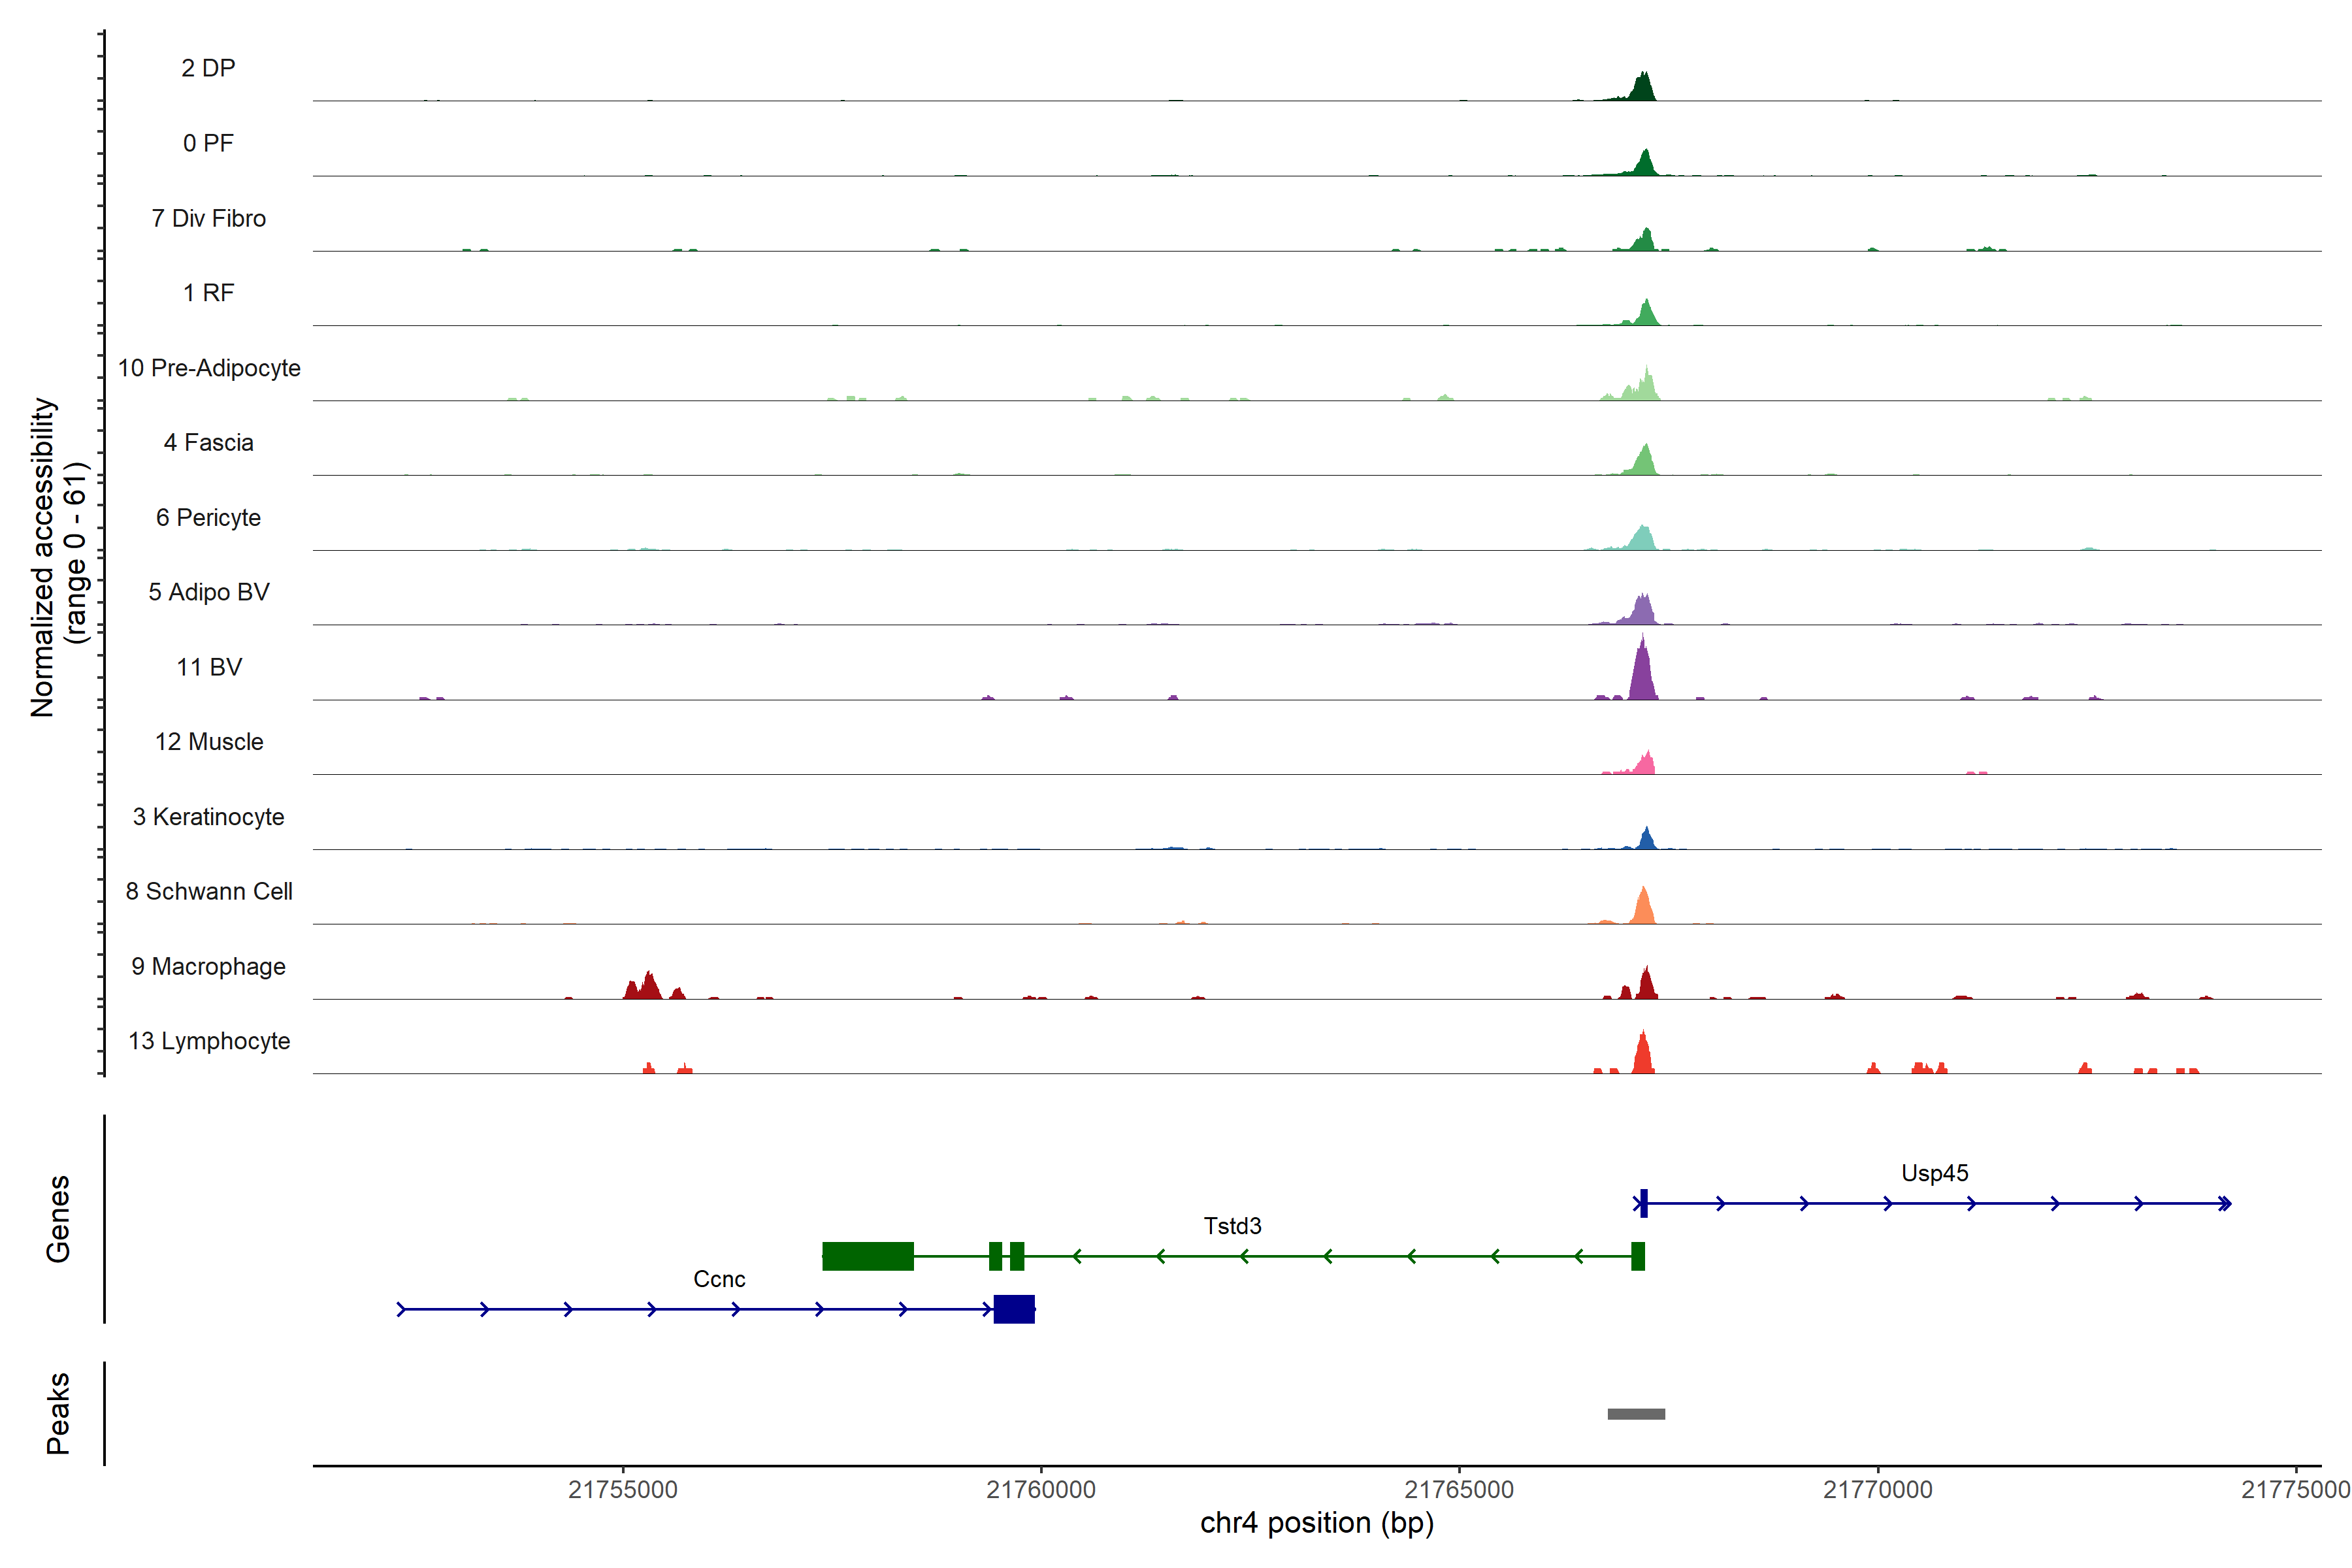Screen dimensions: 2352x1568
Task: Click the 8 Schwann Cell orange peak
Action: [1643, 908]
